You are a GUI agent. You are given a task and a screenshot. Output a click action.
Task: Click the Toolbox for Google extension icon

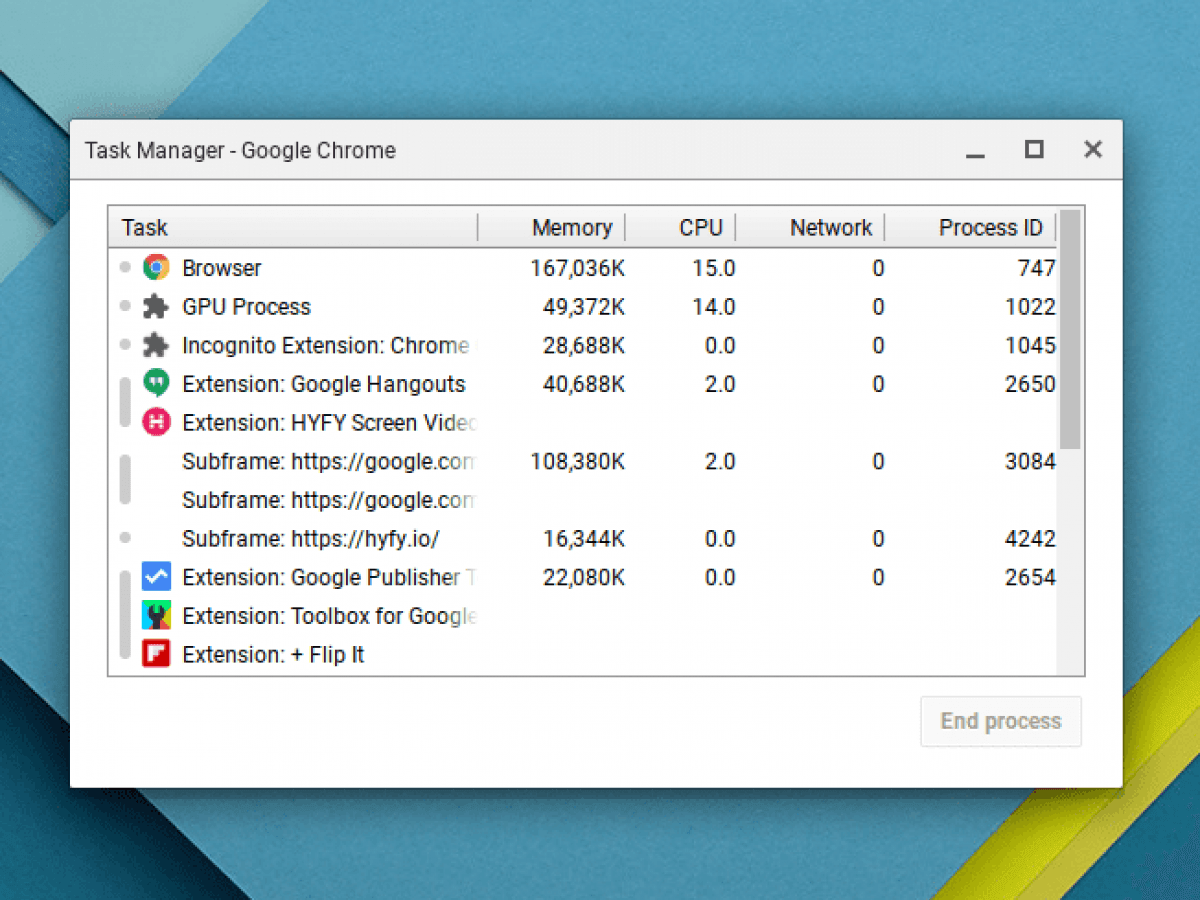(x=156, y=616)
